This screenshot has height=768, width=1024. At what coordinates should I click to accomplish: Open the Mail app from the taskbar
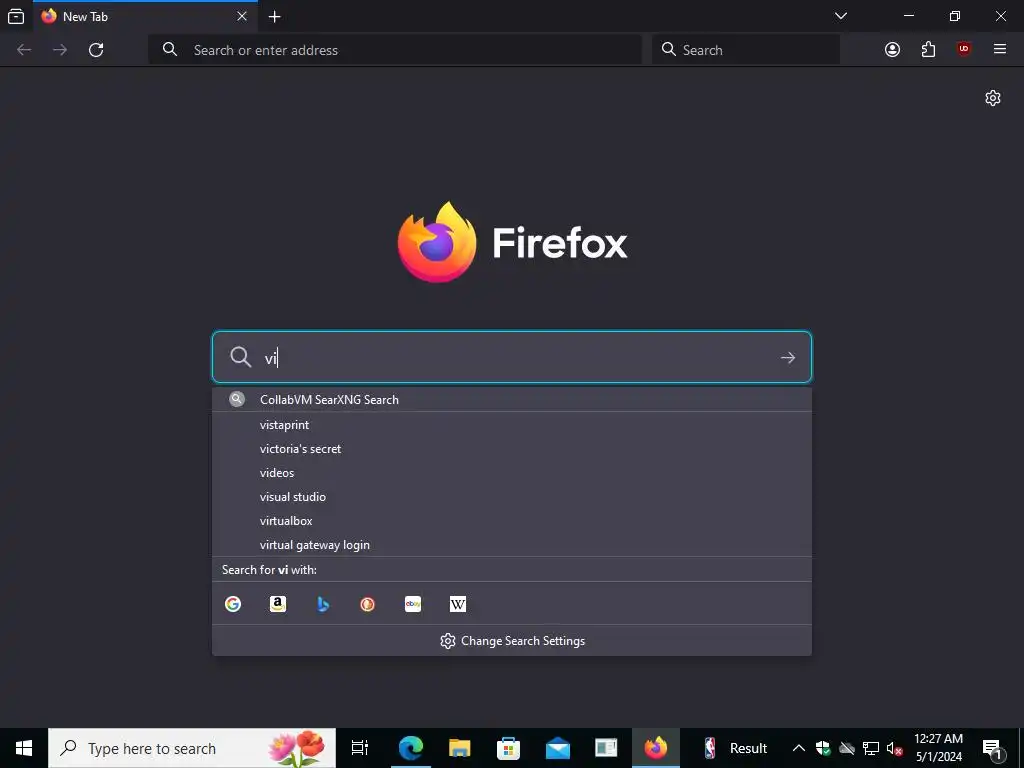(x=558, y=748)
